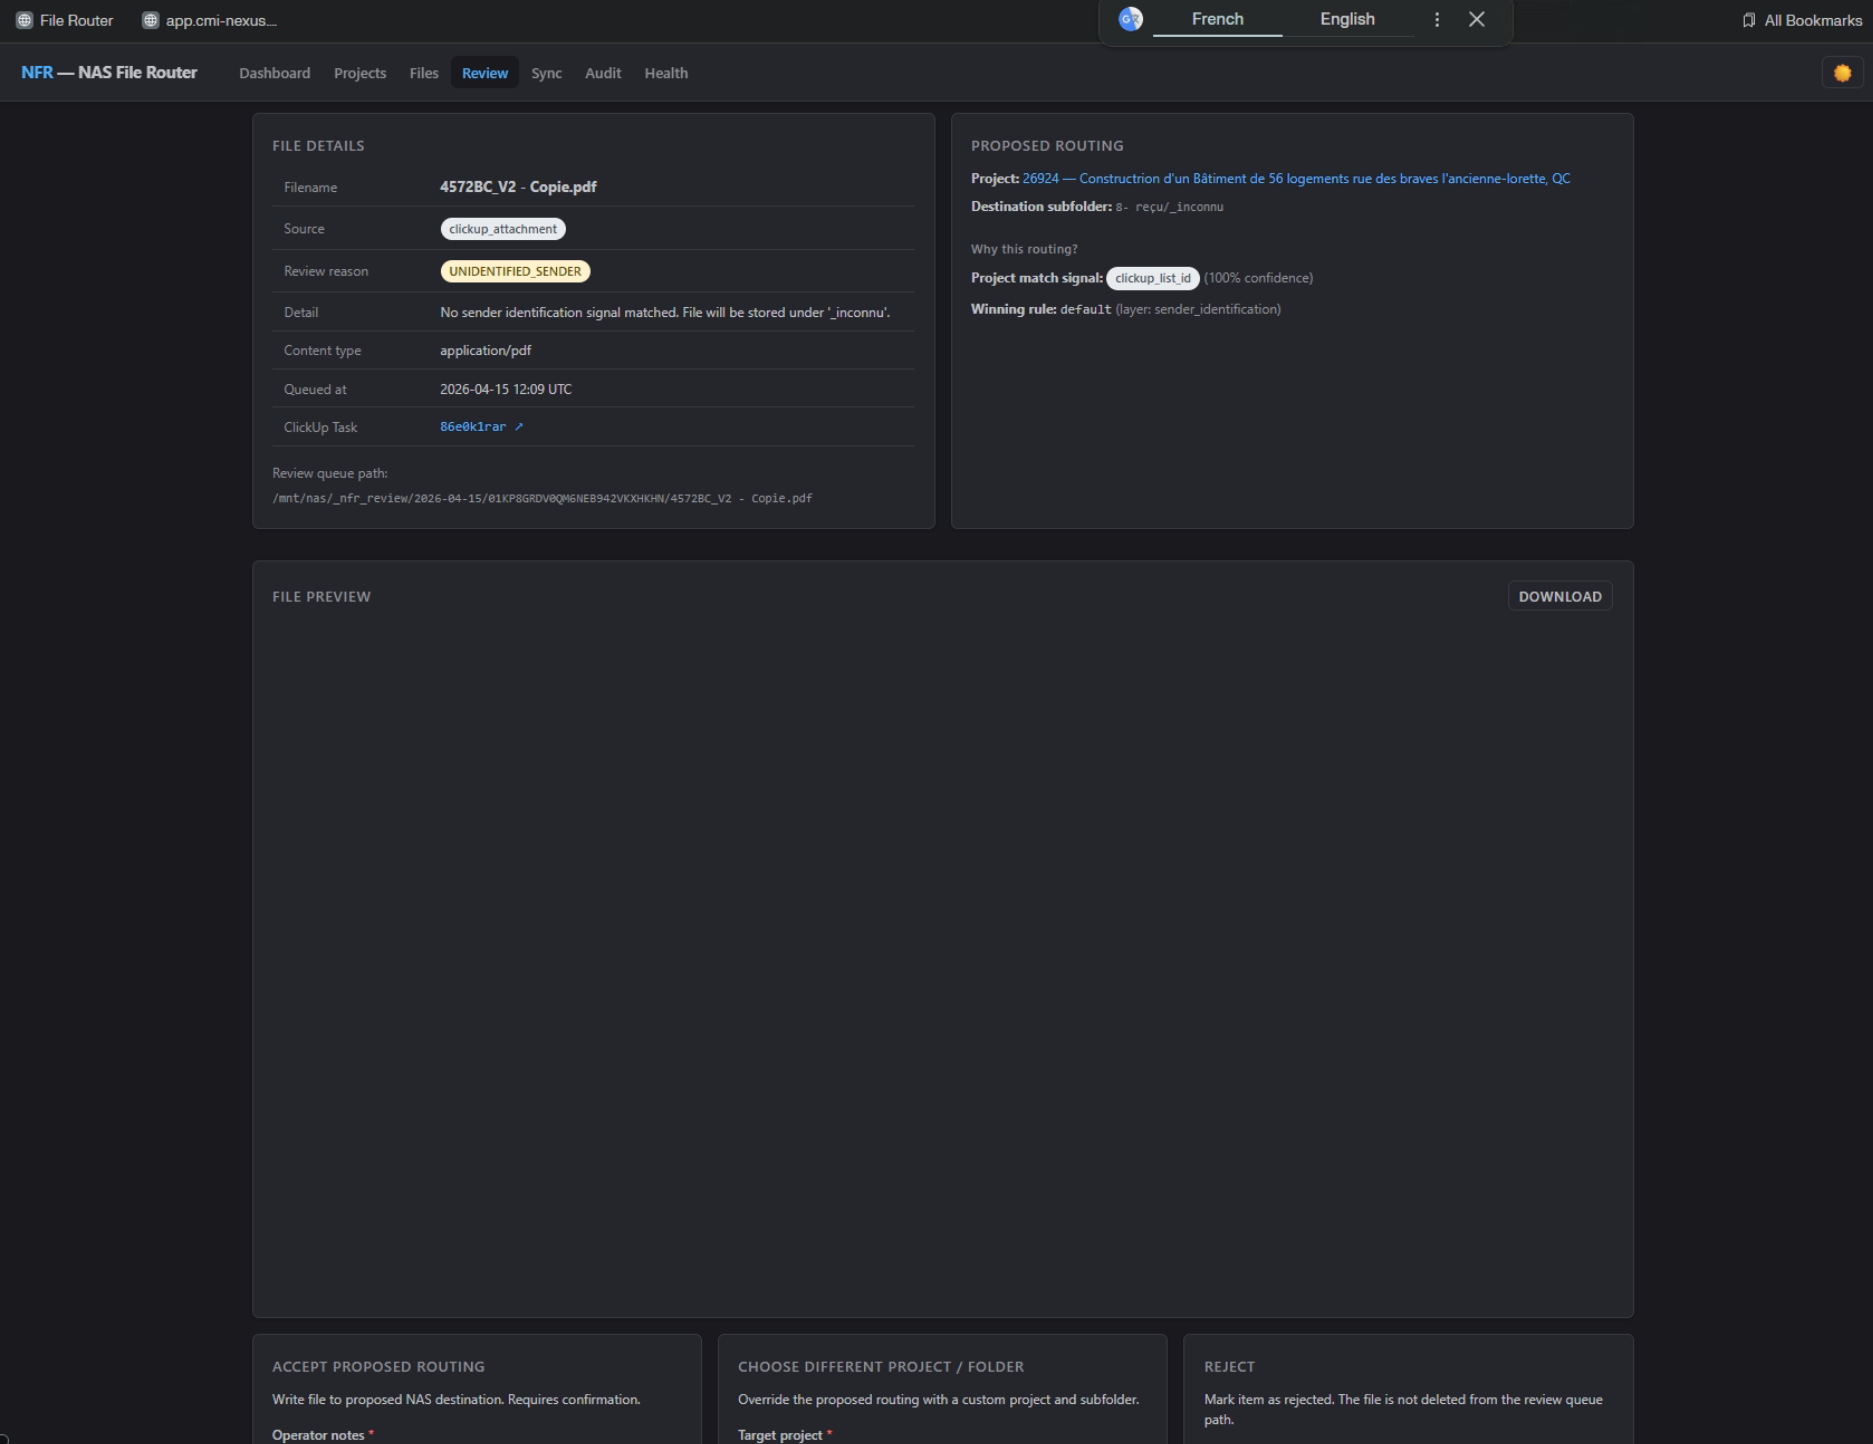Image resolution: width=1873 pixels, height=1444 pixels.
Task: Open the All Bookmarks folder
Action: pyautogui.click(x=1801, y=21)
